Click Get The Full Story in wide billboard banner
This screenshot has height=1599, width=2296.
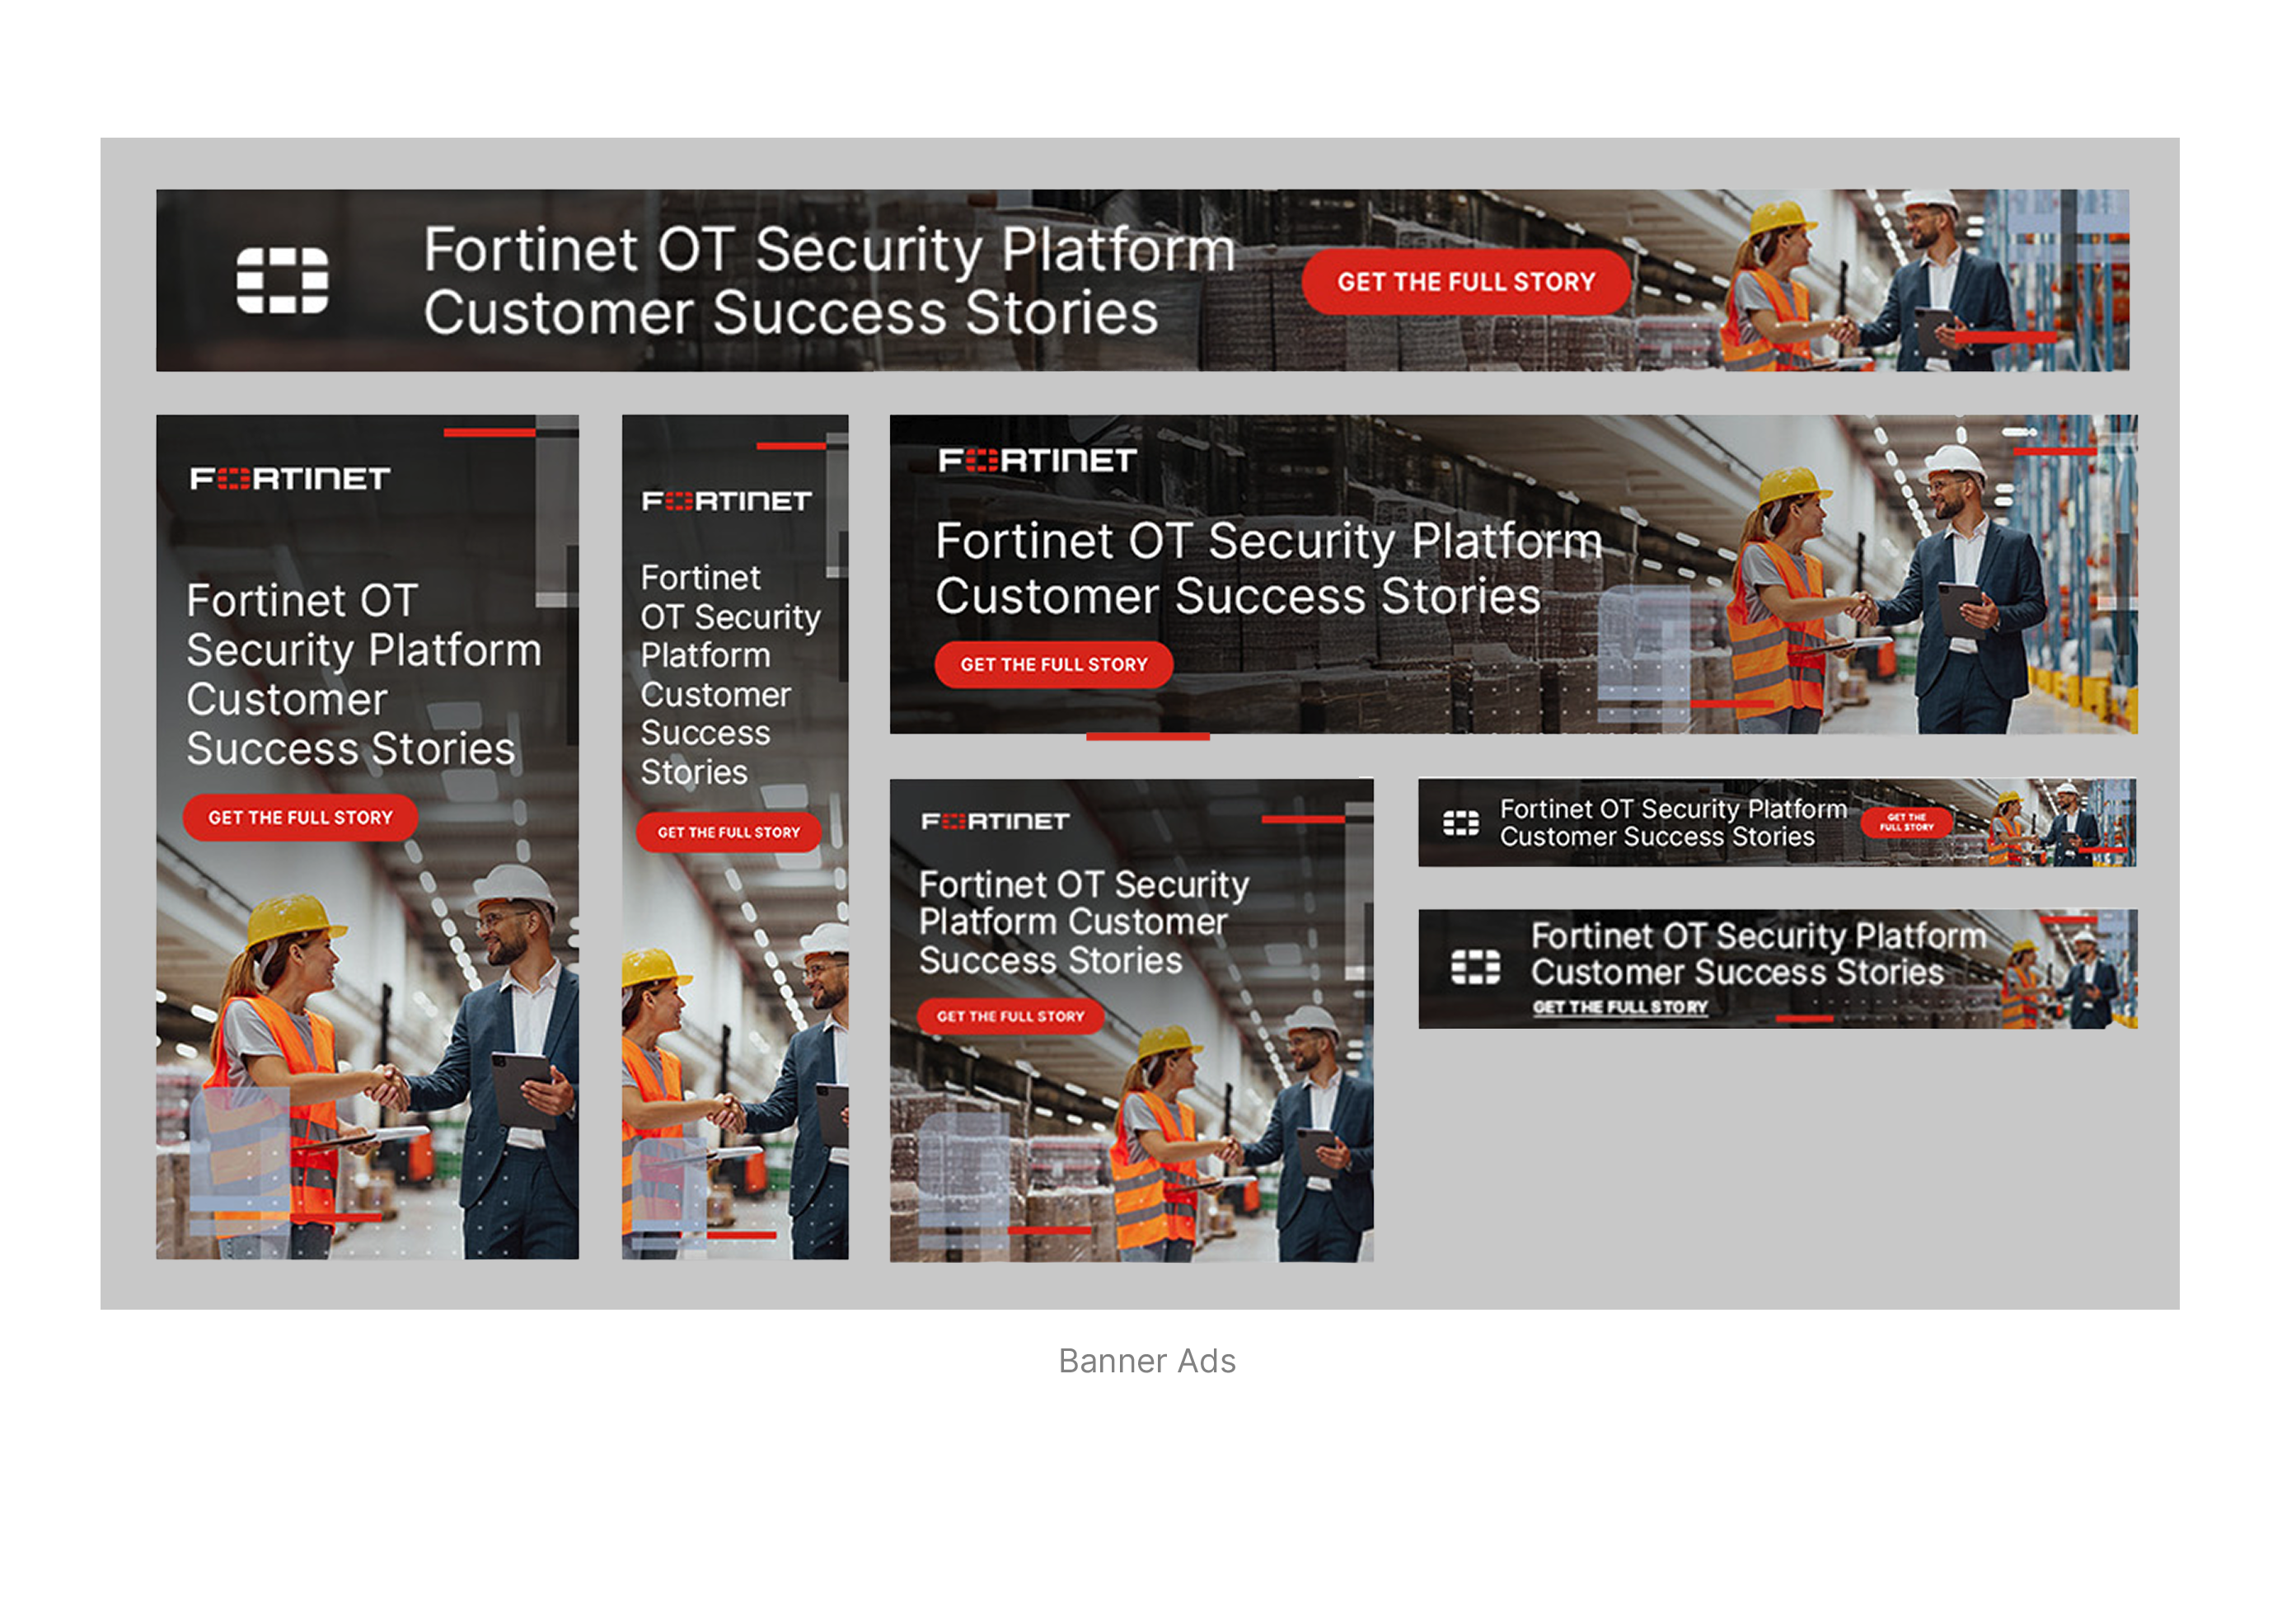pyautogui.click(x=1053, y=664)
